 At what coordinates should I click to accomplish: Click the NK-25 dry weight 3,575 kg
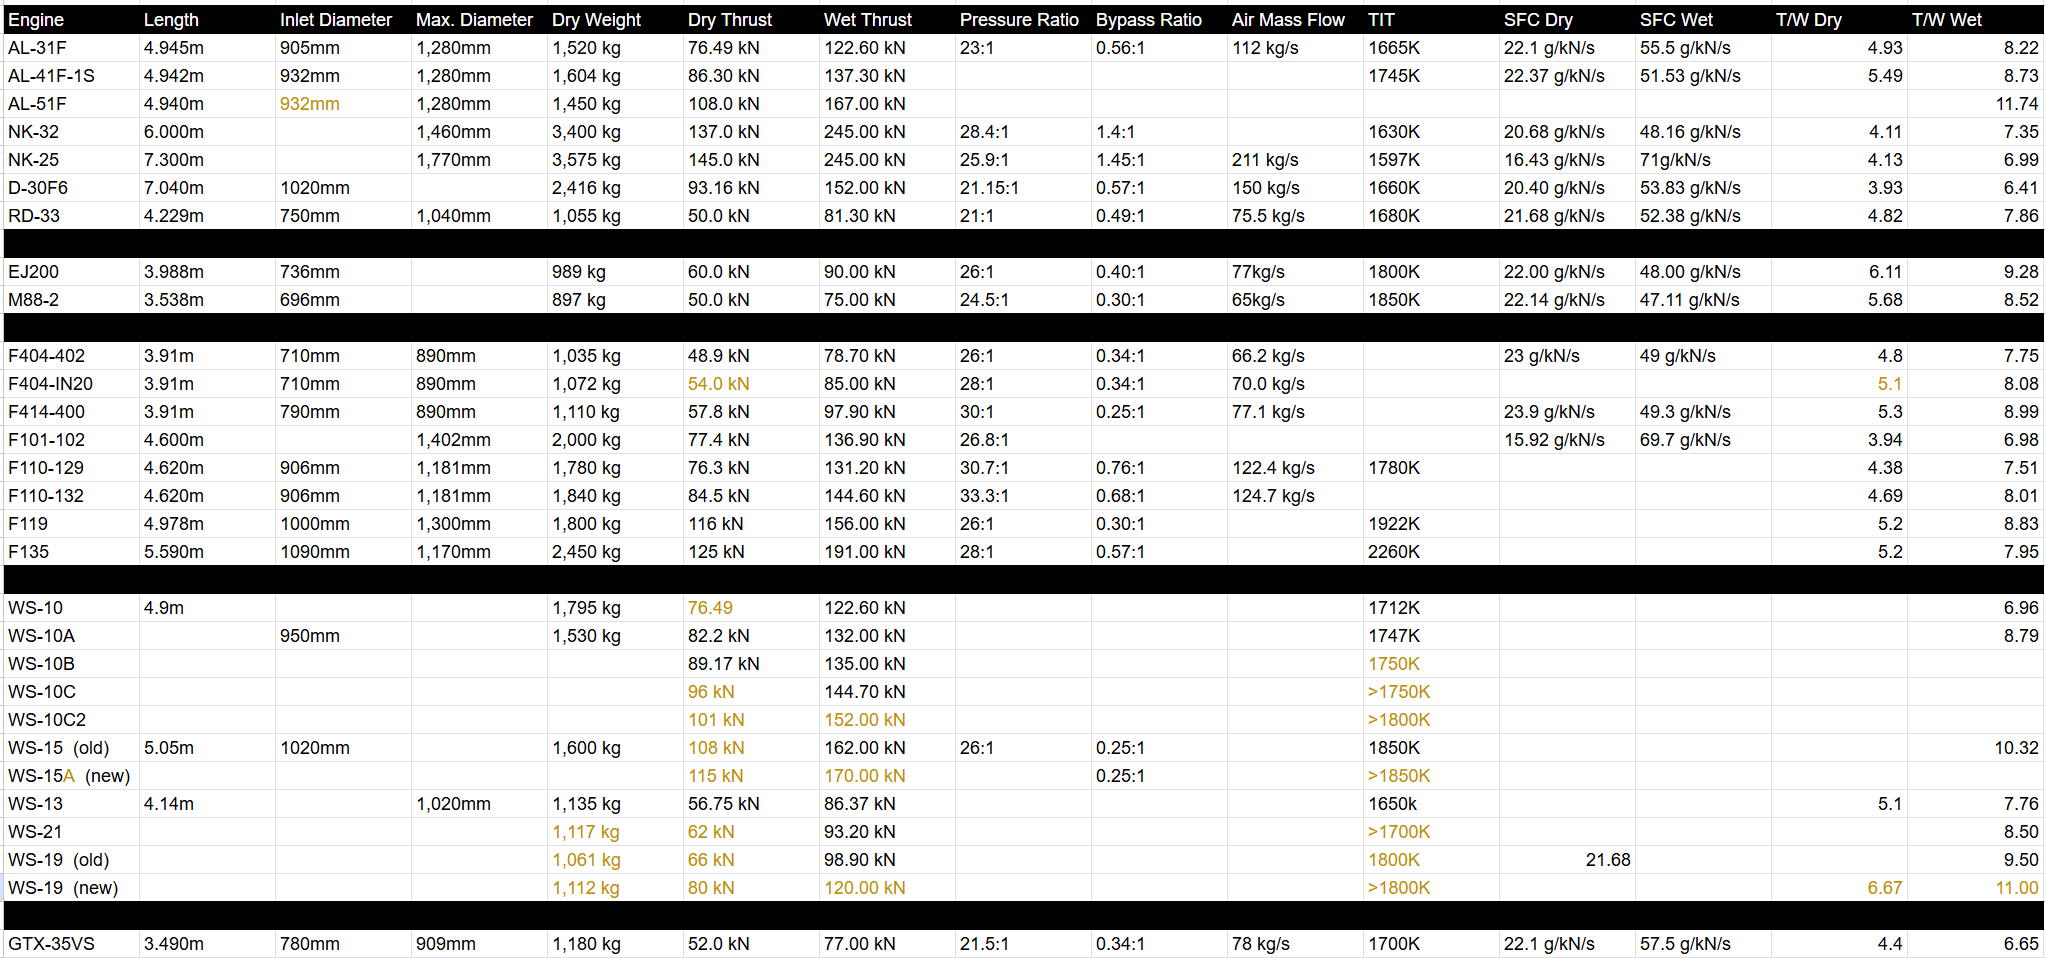pos(585,160)
